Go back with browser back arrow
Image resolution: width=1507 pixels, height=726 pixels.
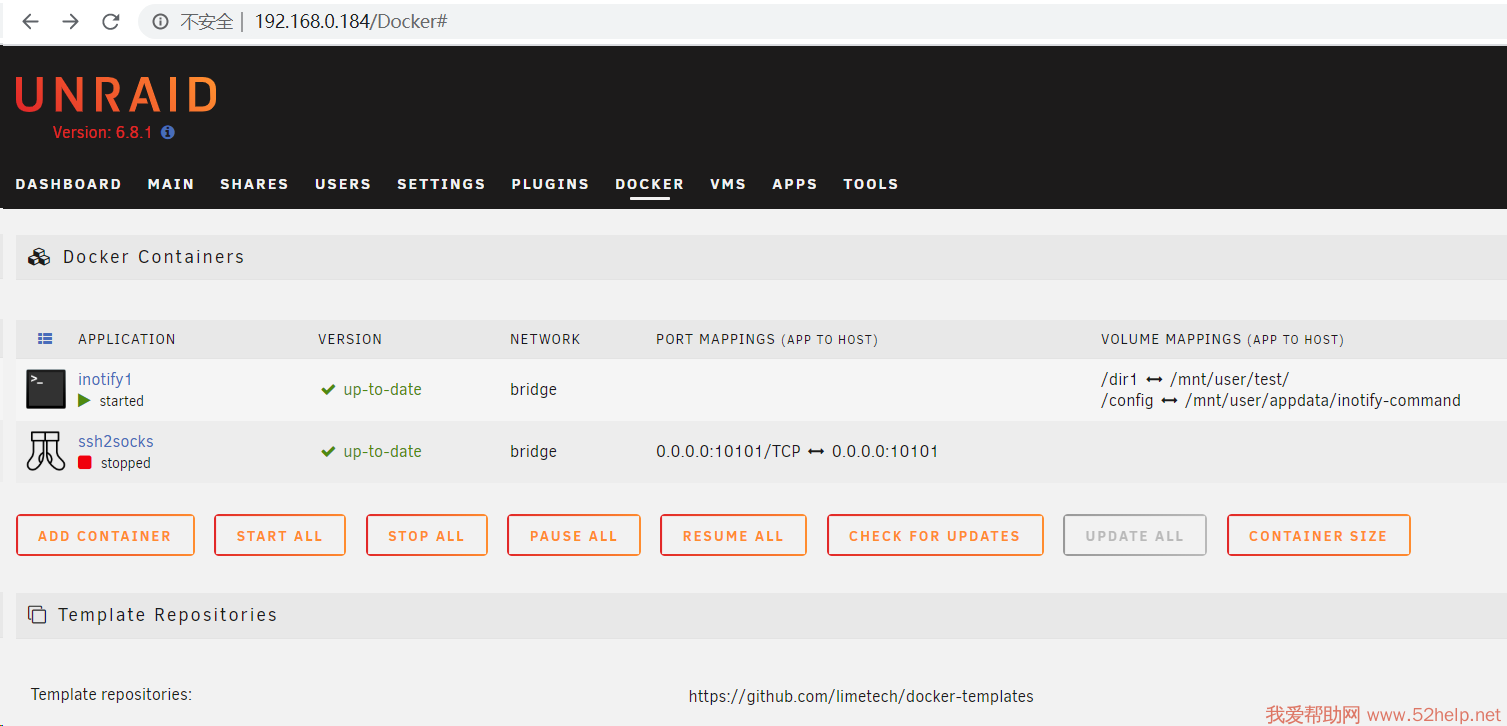point(30,21)
